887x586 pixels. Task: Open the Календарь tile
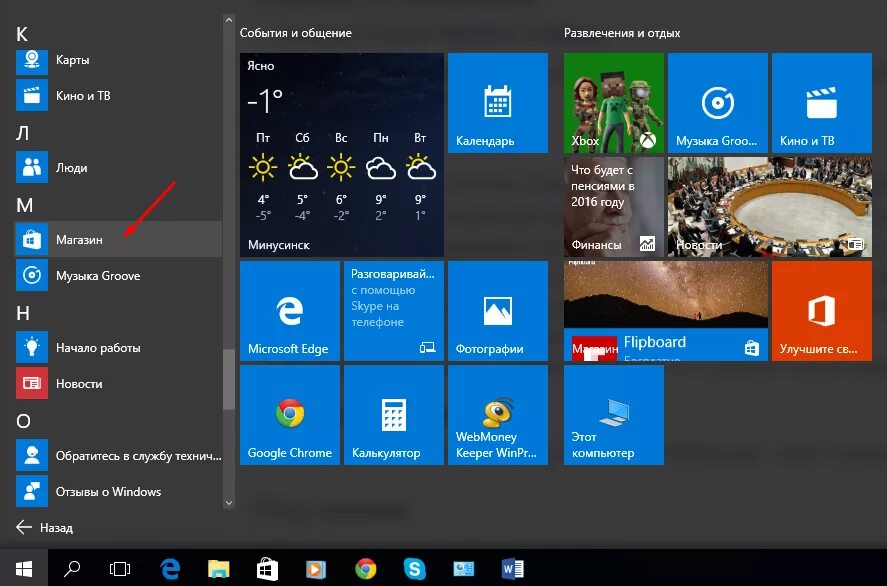[498, 103]
